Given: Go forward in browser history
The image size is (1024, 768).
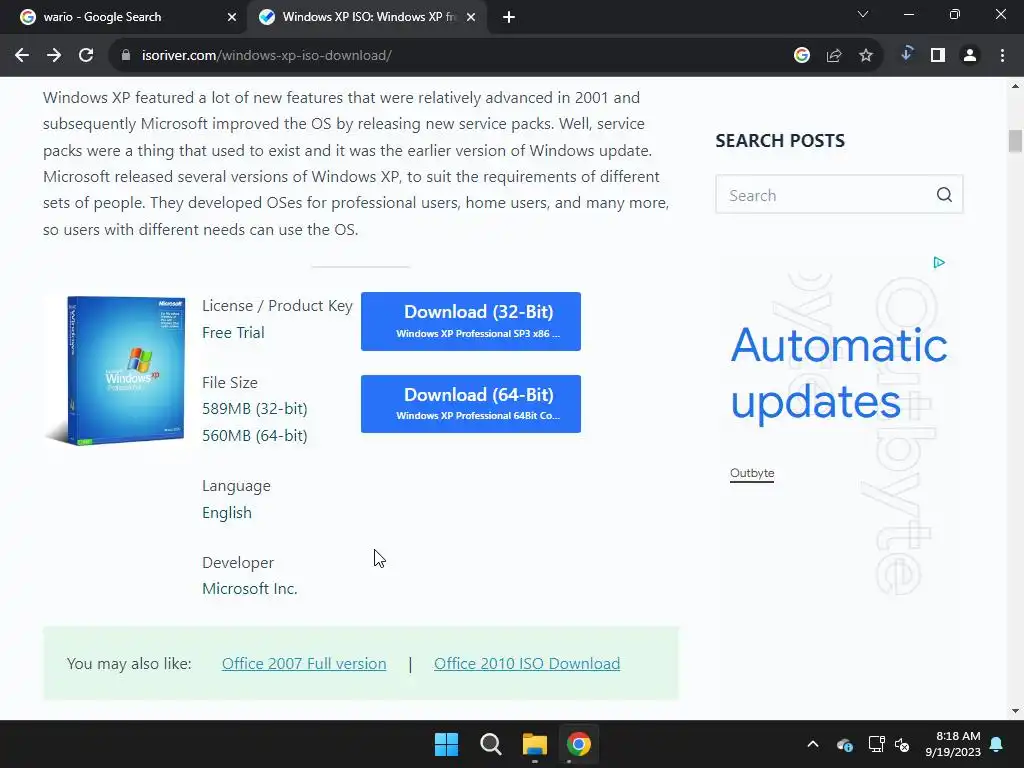Looking at the screenshot, I should (54, 56).
